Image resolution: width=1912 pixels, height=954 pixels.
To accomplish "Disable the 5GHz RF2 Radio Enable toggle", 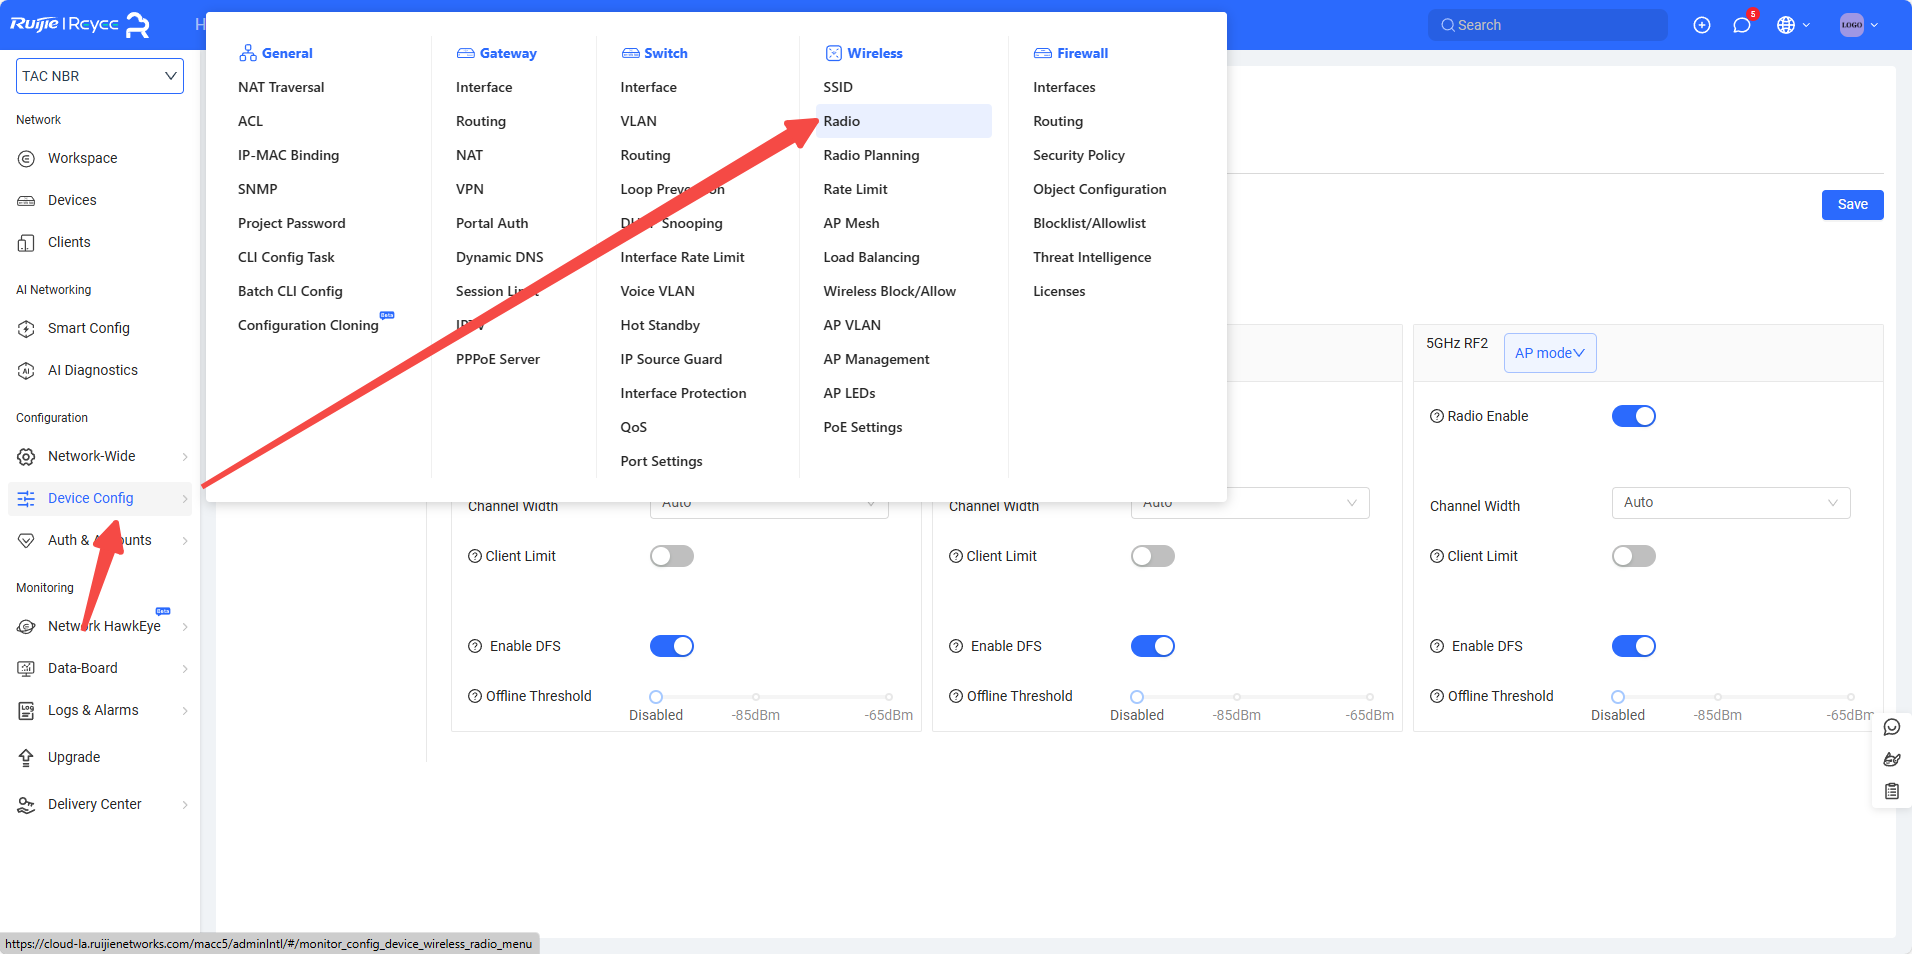I will point(1633,416).
